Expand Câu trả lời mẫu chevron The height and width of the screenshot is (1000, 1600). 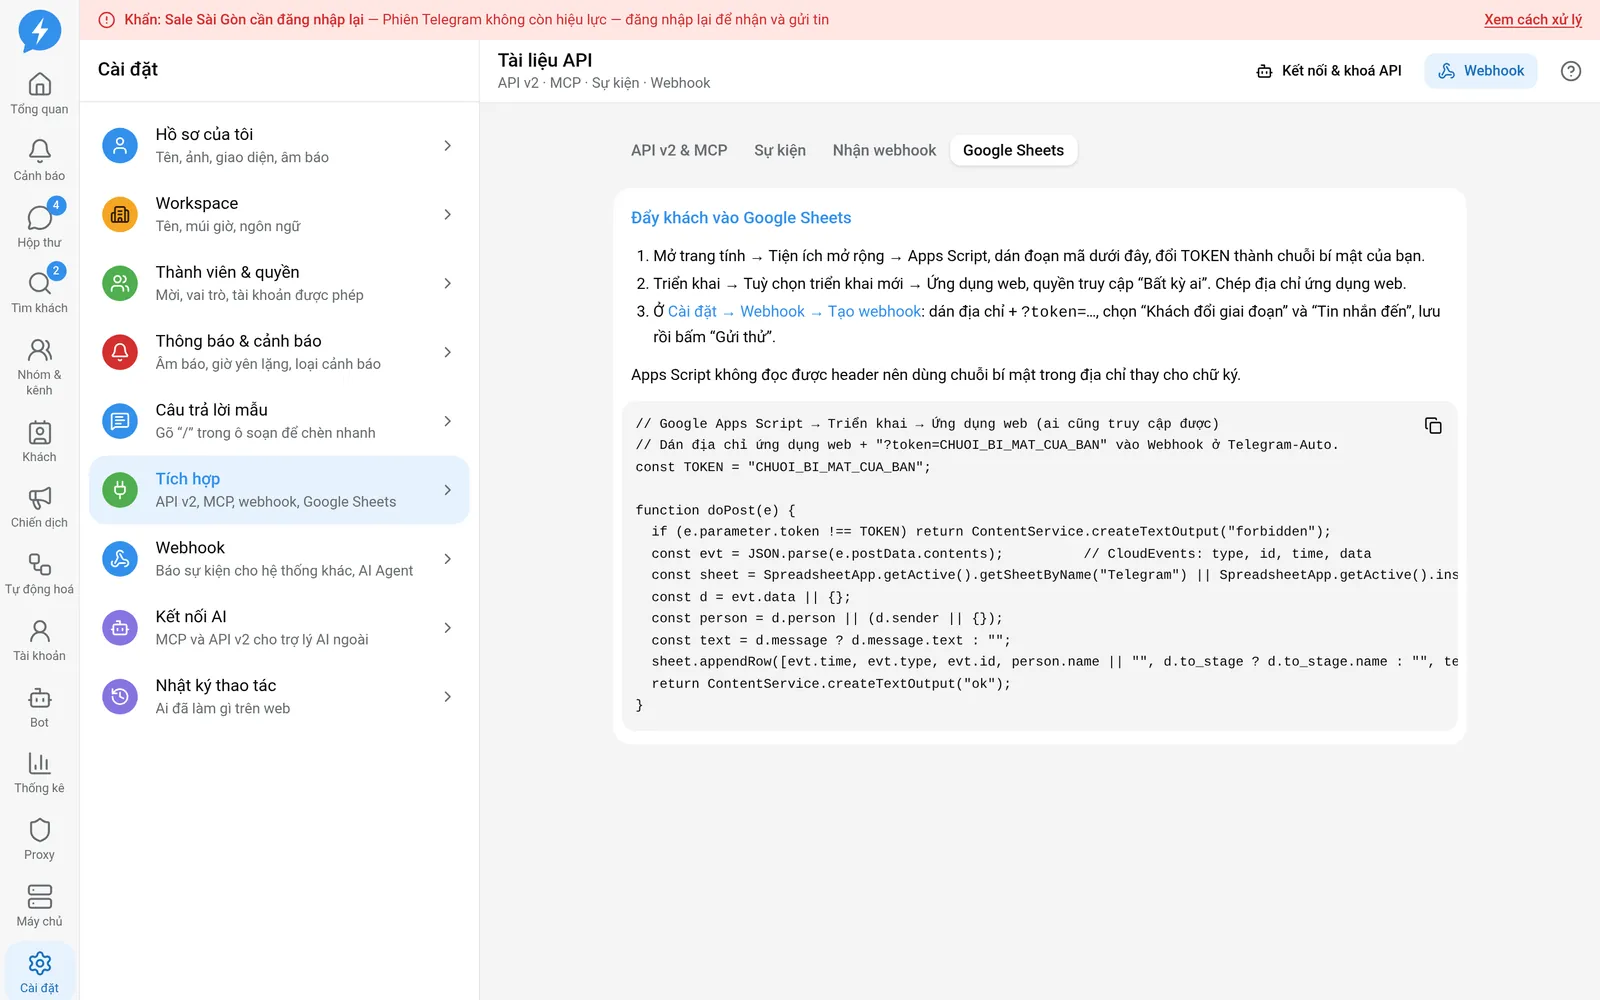(x=447, y=422)
